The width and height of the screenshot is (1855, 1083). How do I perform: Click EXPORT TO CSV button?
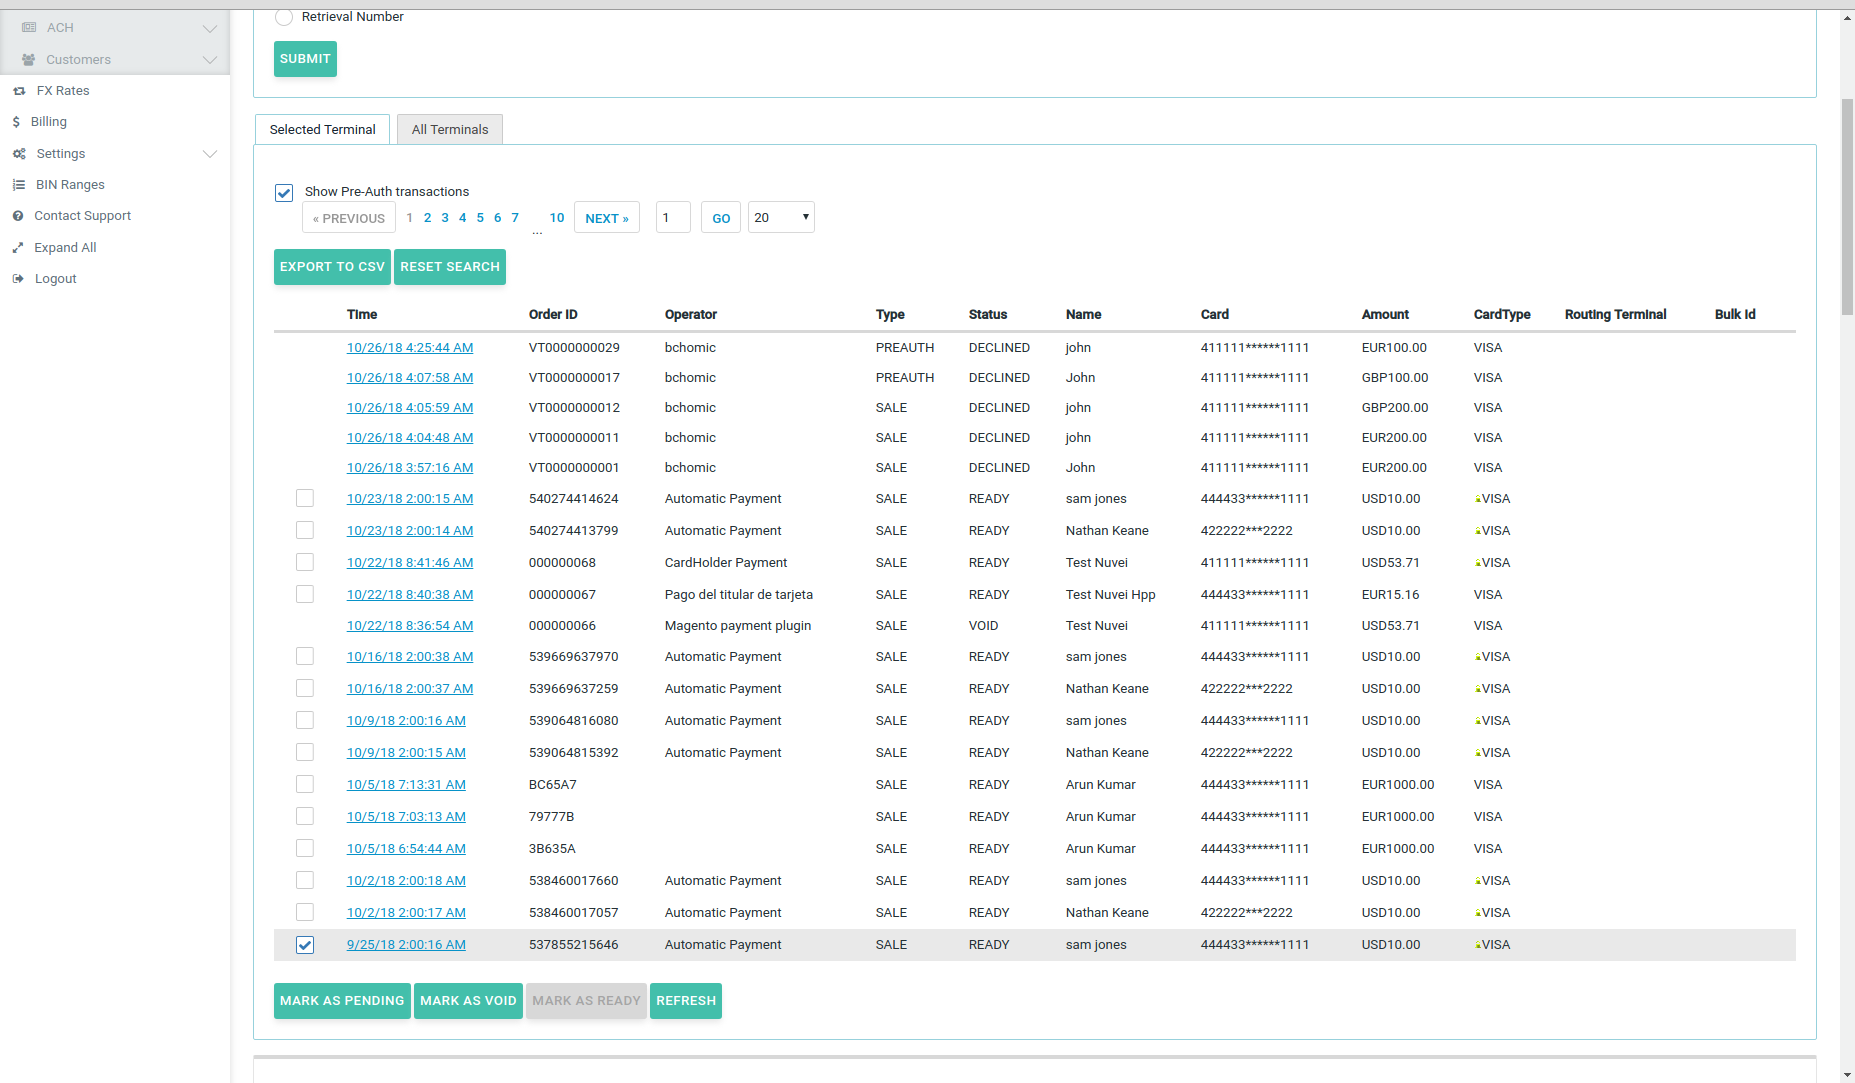(x=332, y=267)
